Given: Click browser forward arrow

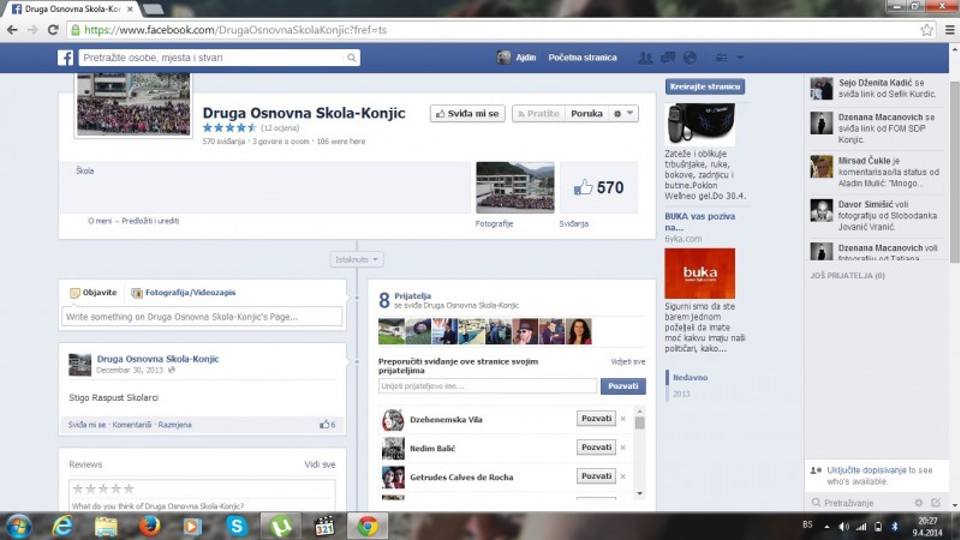Looking at the screenshot, I should (x=32, y=29).
